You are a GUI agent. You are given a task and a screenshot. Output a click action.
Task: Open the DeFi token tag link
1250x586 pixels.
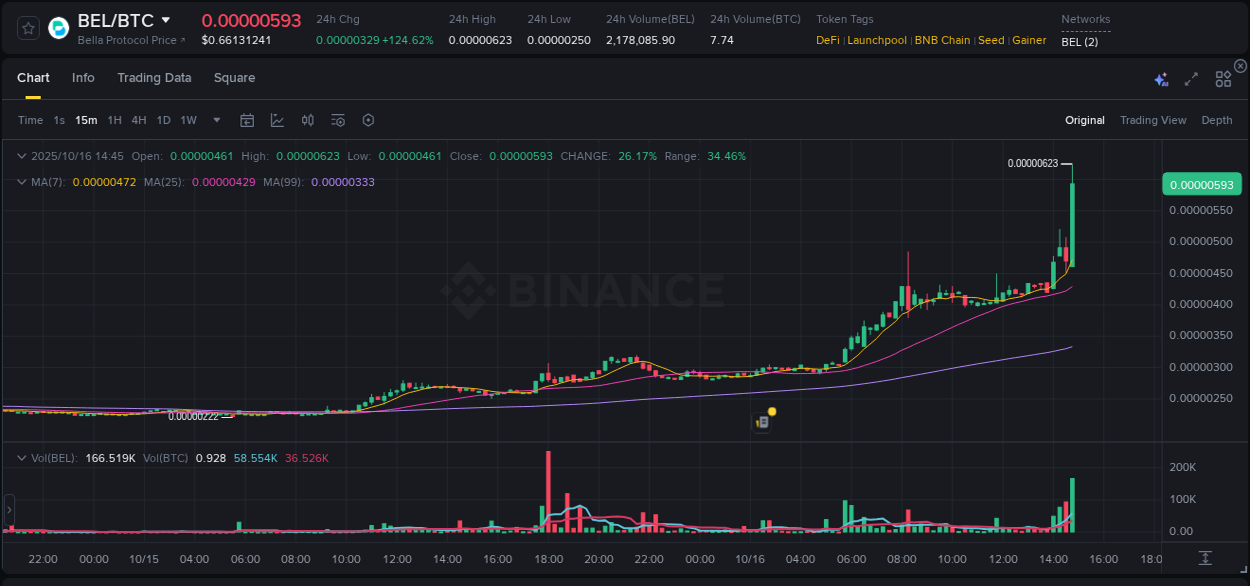point(827,40)
